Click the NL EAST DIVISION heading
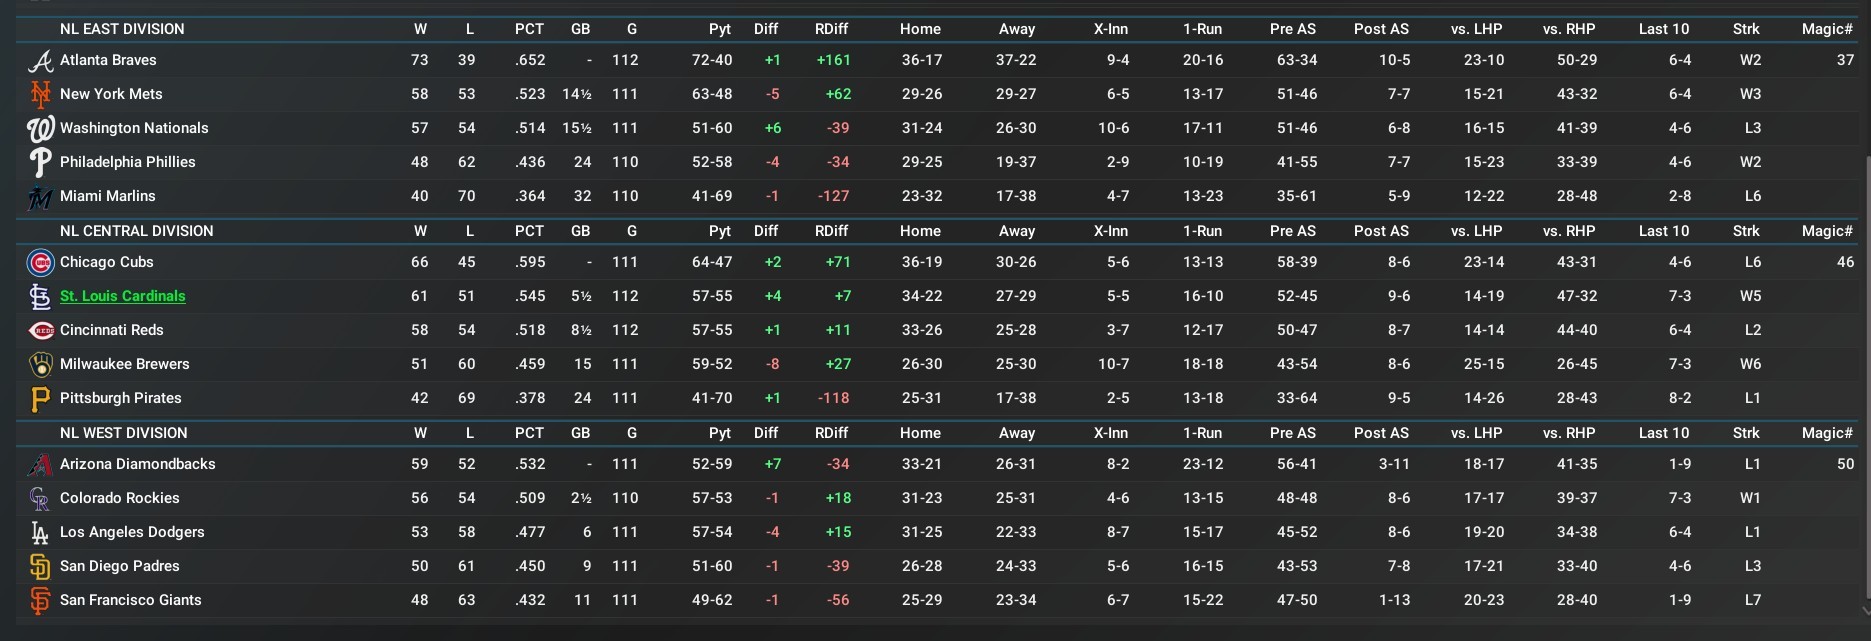 pyautogui.click(x=122, y=29)
